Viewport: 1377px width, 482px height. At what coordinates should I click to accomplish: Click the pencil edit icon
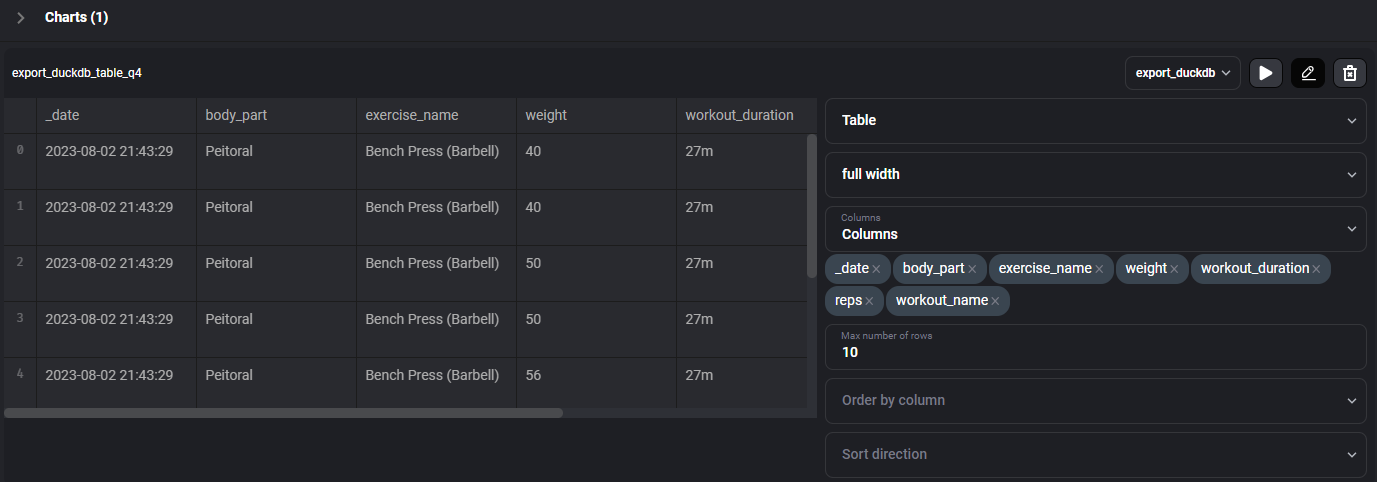tap(1307, 73)
